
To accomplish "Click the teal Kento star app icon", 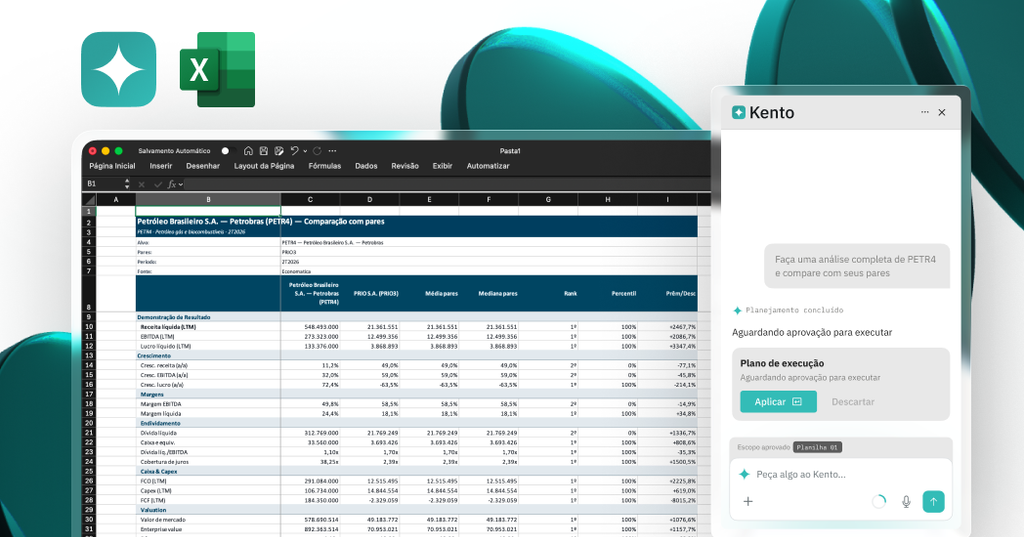I will (x=119, y=69).
